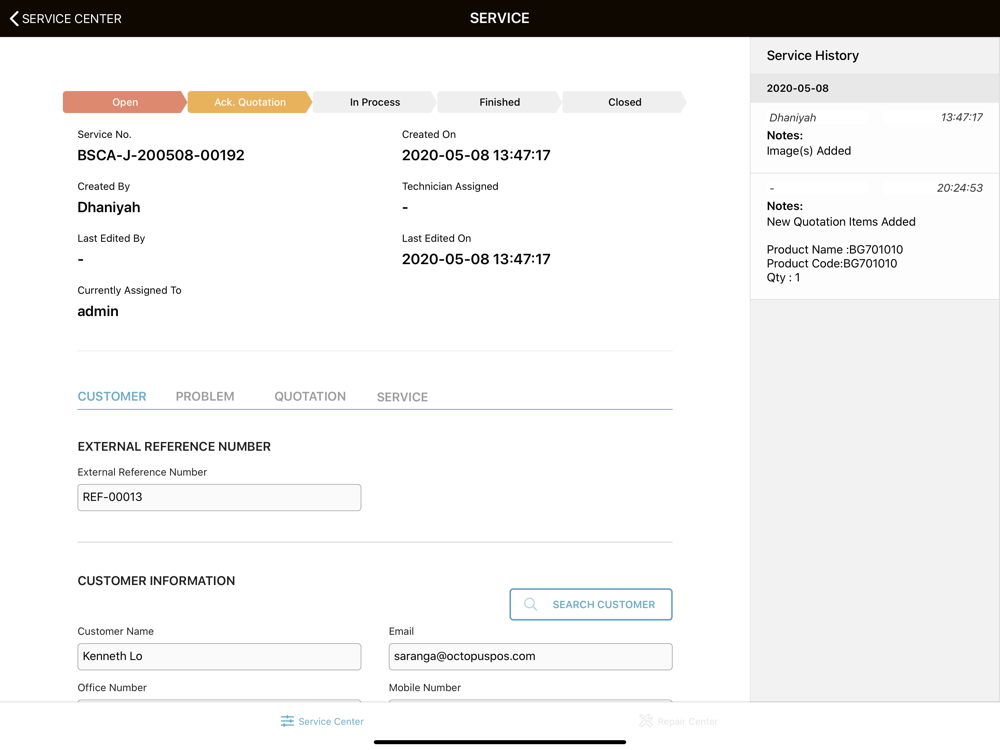The width and height of the screenshot is (1000, 750).
Task: Tap the Service Center sliders icon
Action: pos(287,721)
